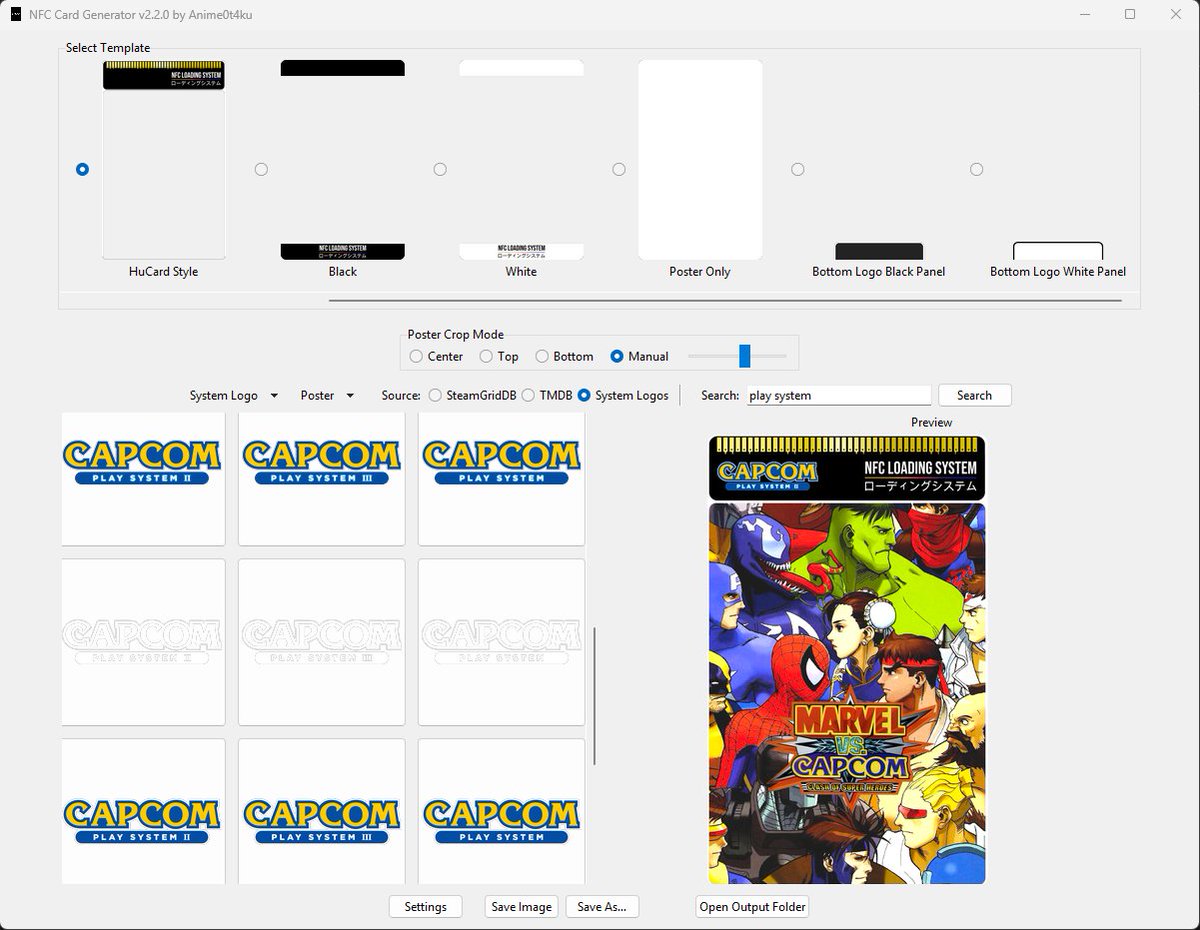Screen dimensions: 1200x930
Task: Select the Poster Only template radio button
Action: coord(619,170)
